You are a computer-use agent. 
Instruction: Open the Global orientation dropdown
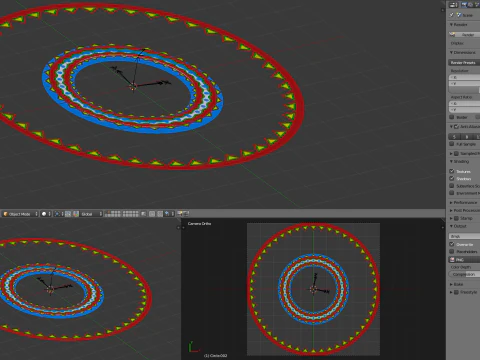[91, 214]
